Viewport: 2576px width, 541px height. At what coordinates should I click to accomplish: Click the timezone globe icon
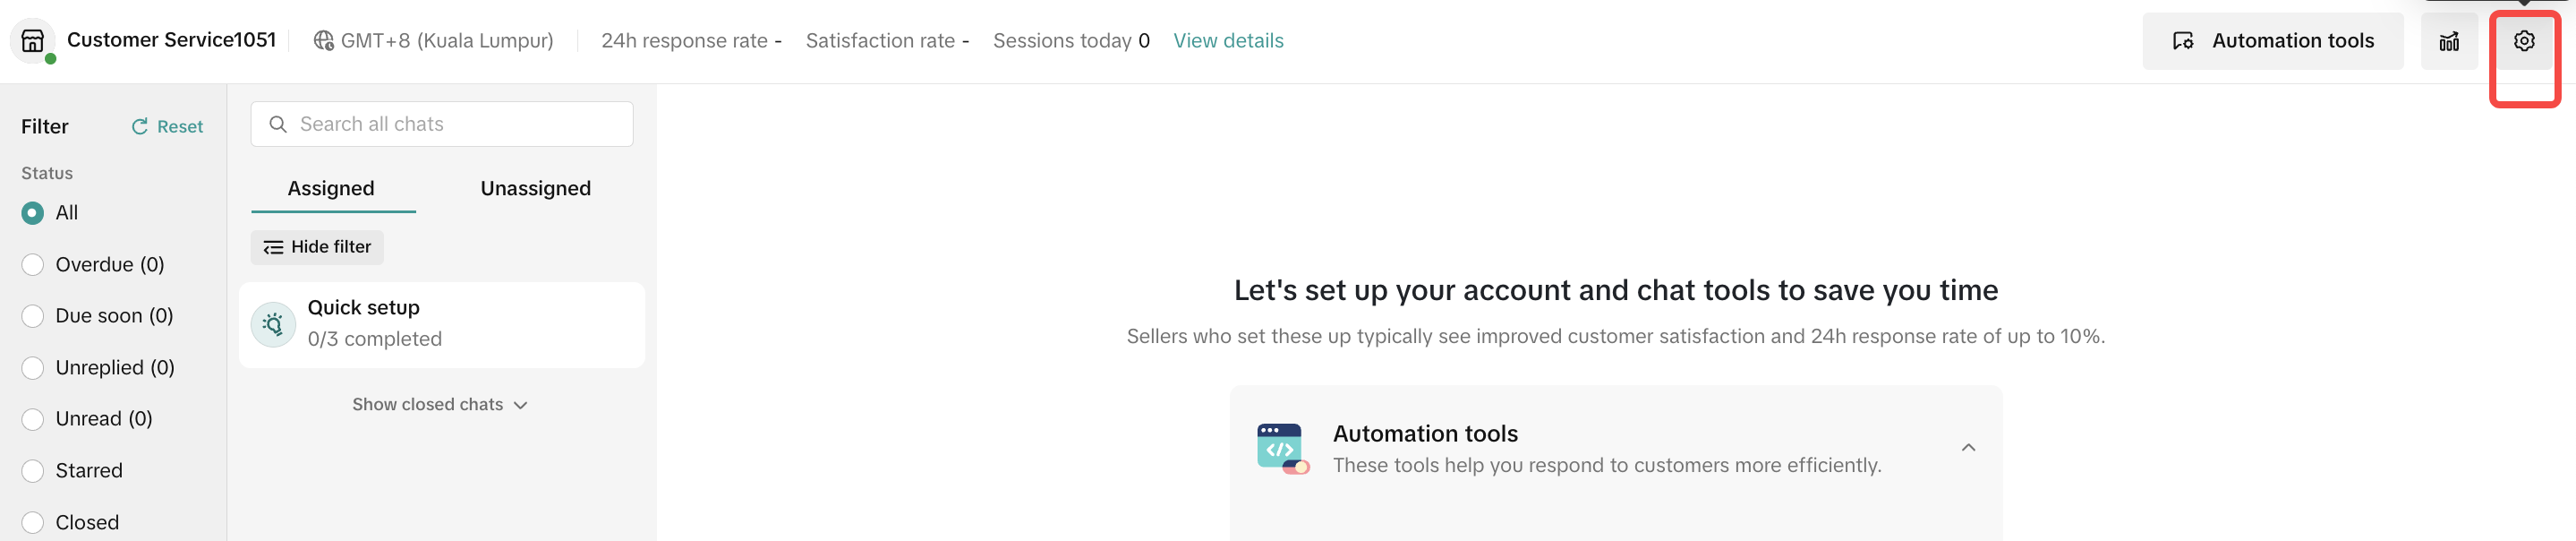(x=323, y=41)
